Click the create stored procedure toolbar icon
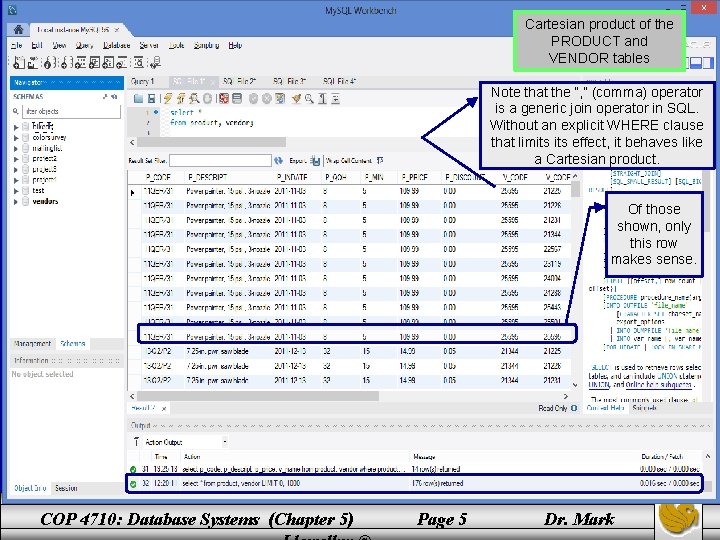Image resolution: width=720 pixels, height=540 pixels. [x=108, y=62]
